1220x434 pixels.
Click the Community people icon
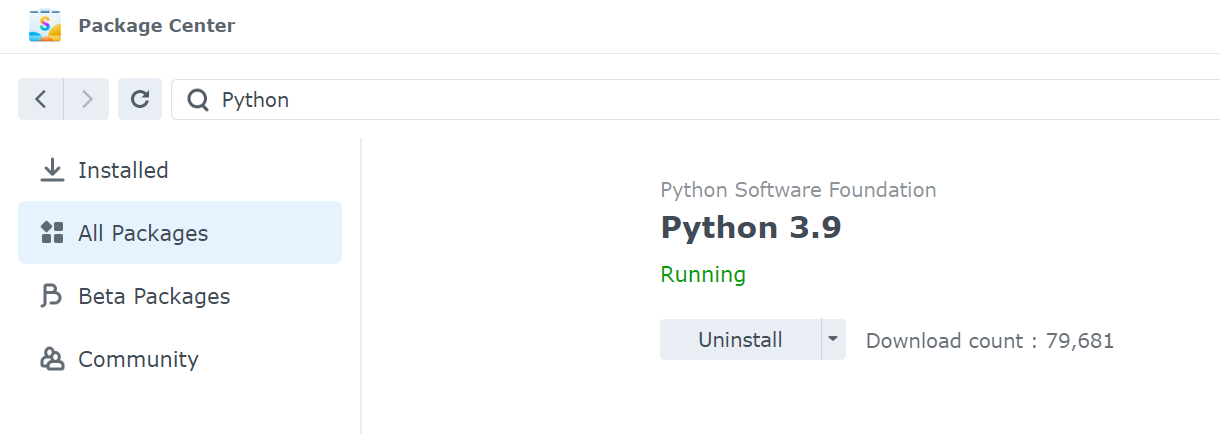[x=52, y=359]
